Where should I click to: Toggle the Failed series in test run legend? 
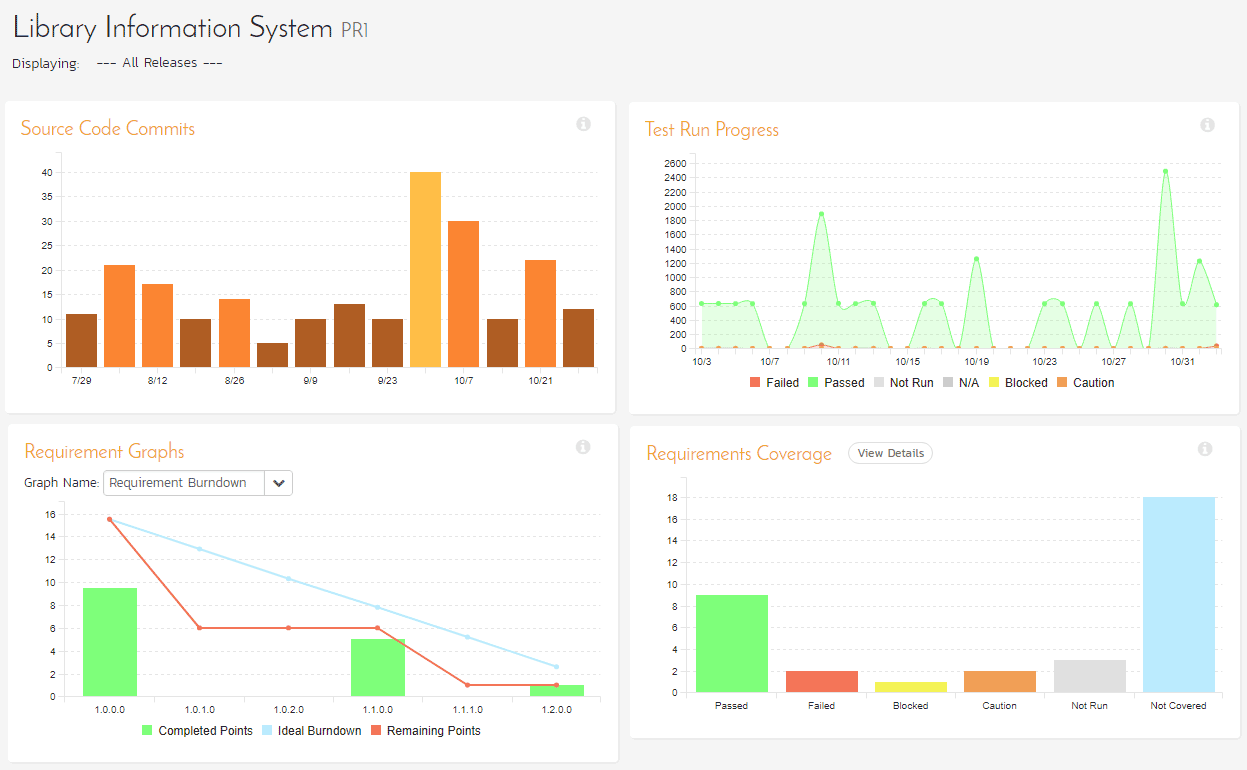[774, 383]
